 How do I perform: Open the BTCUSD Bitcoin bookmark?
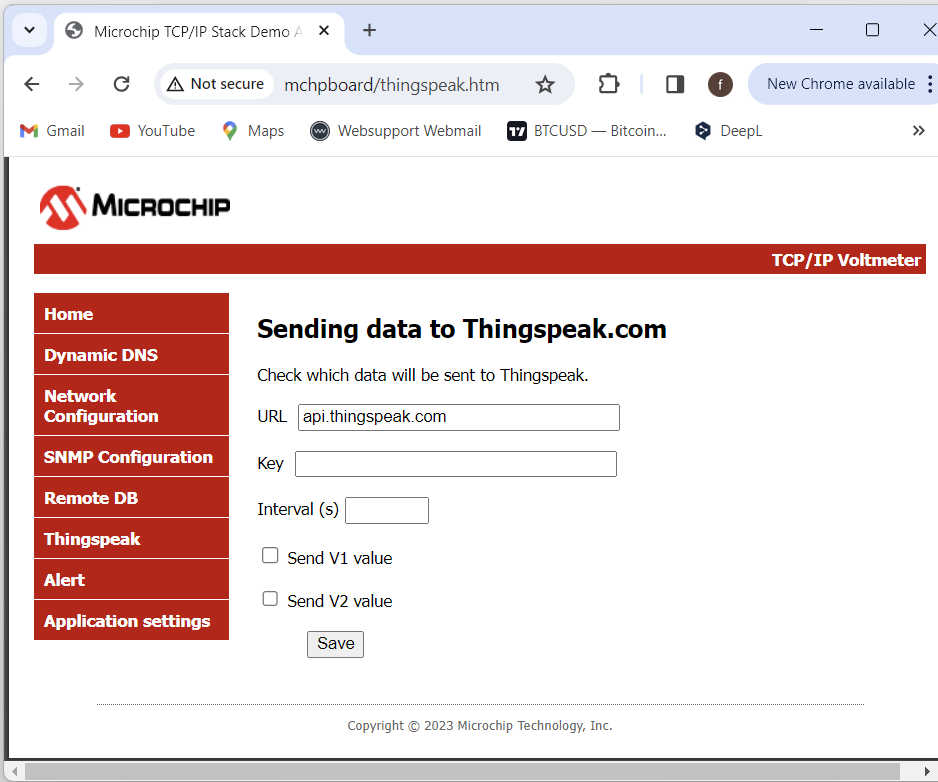tap(586, 130)
